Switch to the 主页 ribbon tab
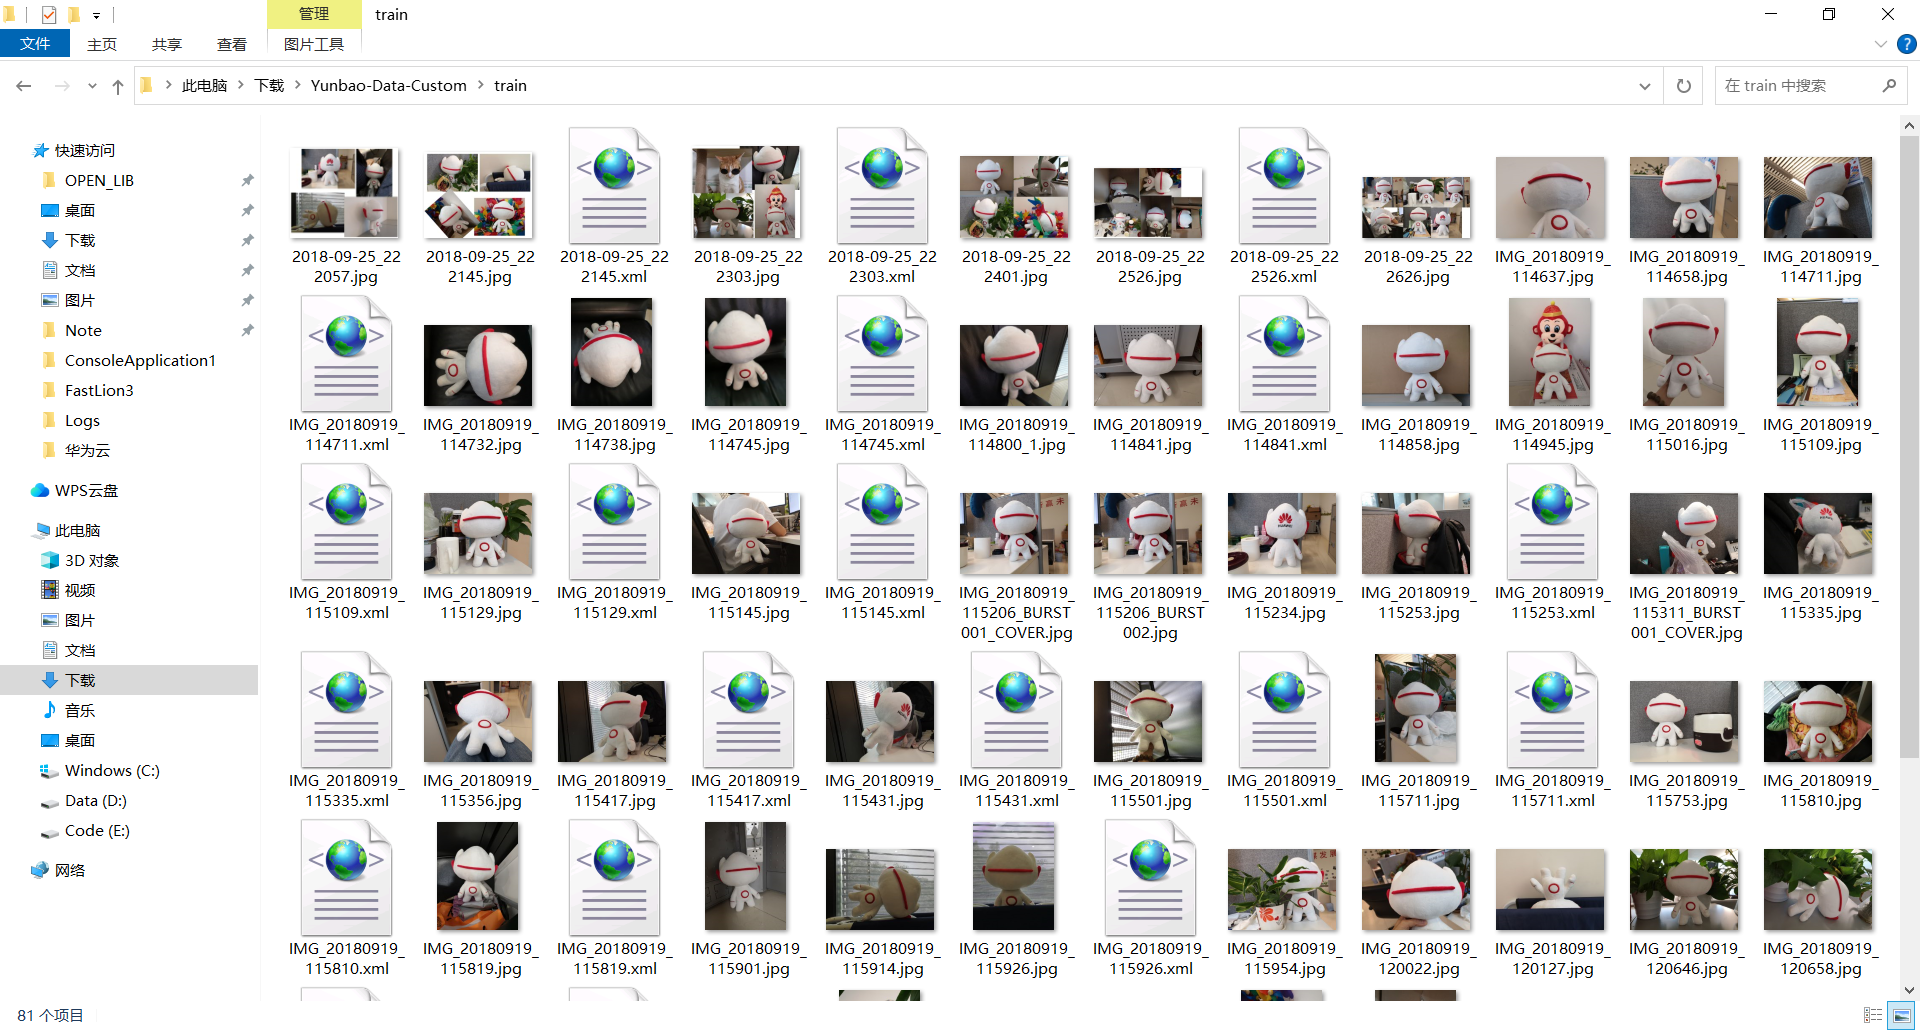Image resolution: width=1920 pixels, height=1030 pixels. (x=102, y=44)
